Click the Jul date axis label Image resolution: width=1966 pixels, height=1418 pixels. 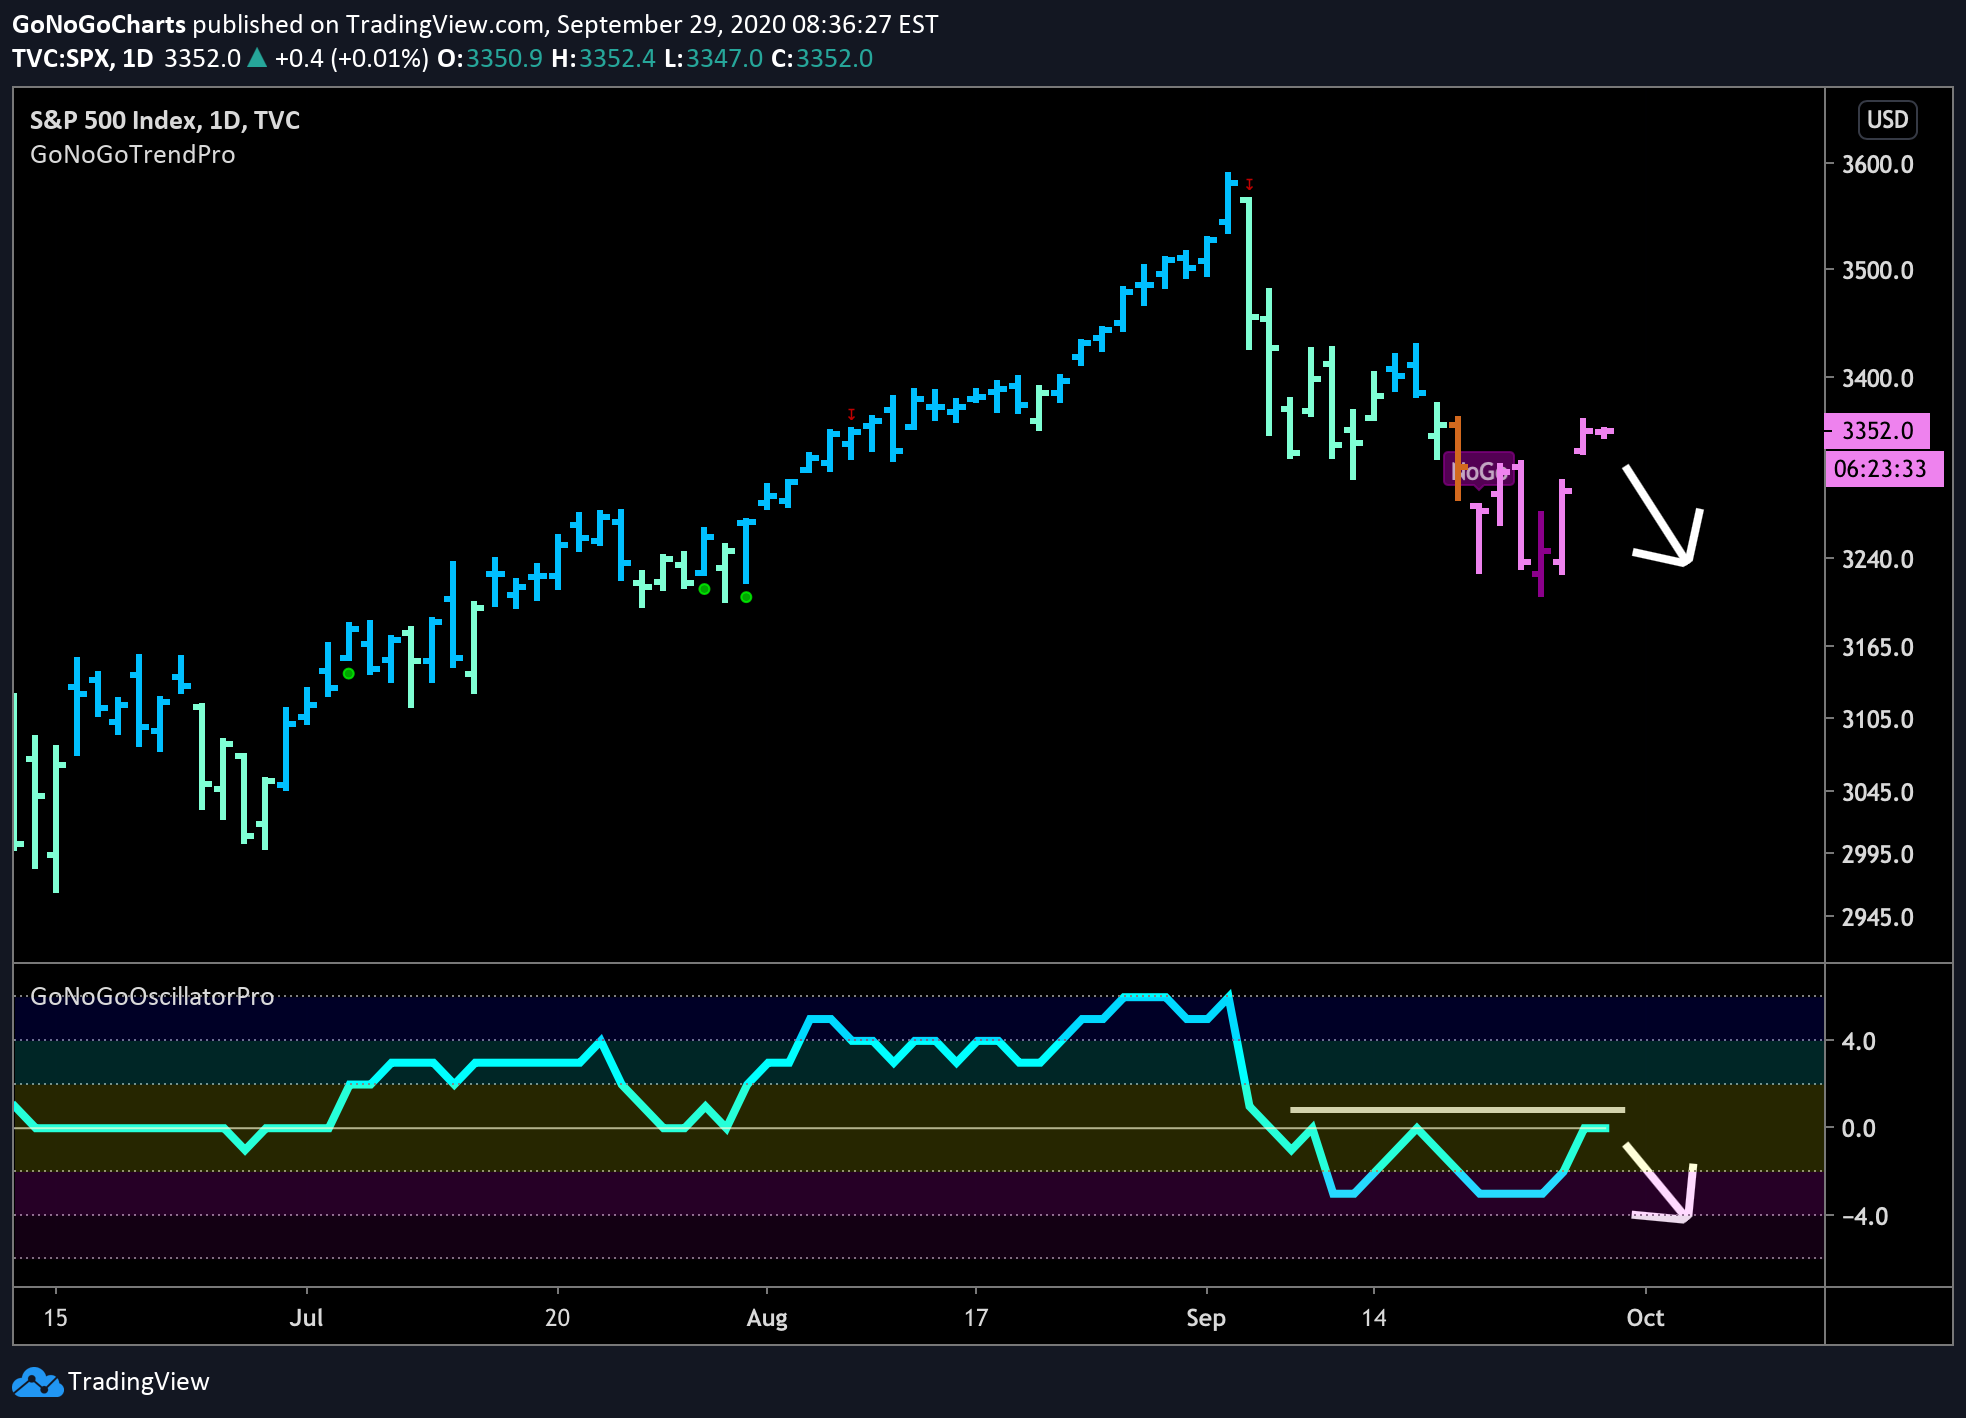[x=306, y=1318]
